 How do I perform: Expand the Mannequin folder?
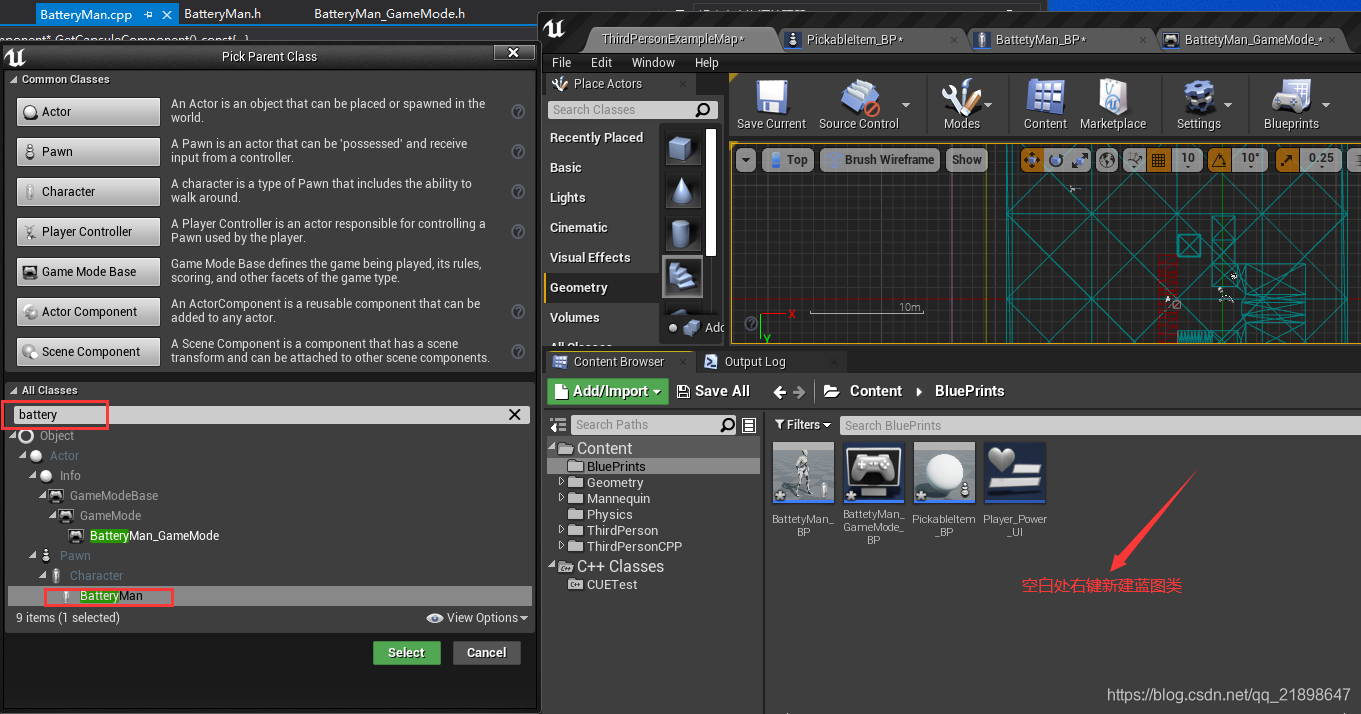click(x=562, y=498)
